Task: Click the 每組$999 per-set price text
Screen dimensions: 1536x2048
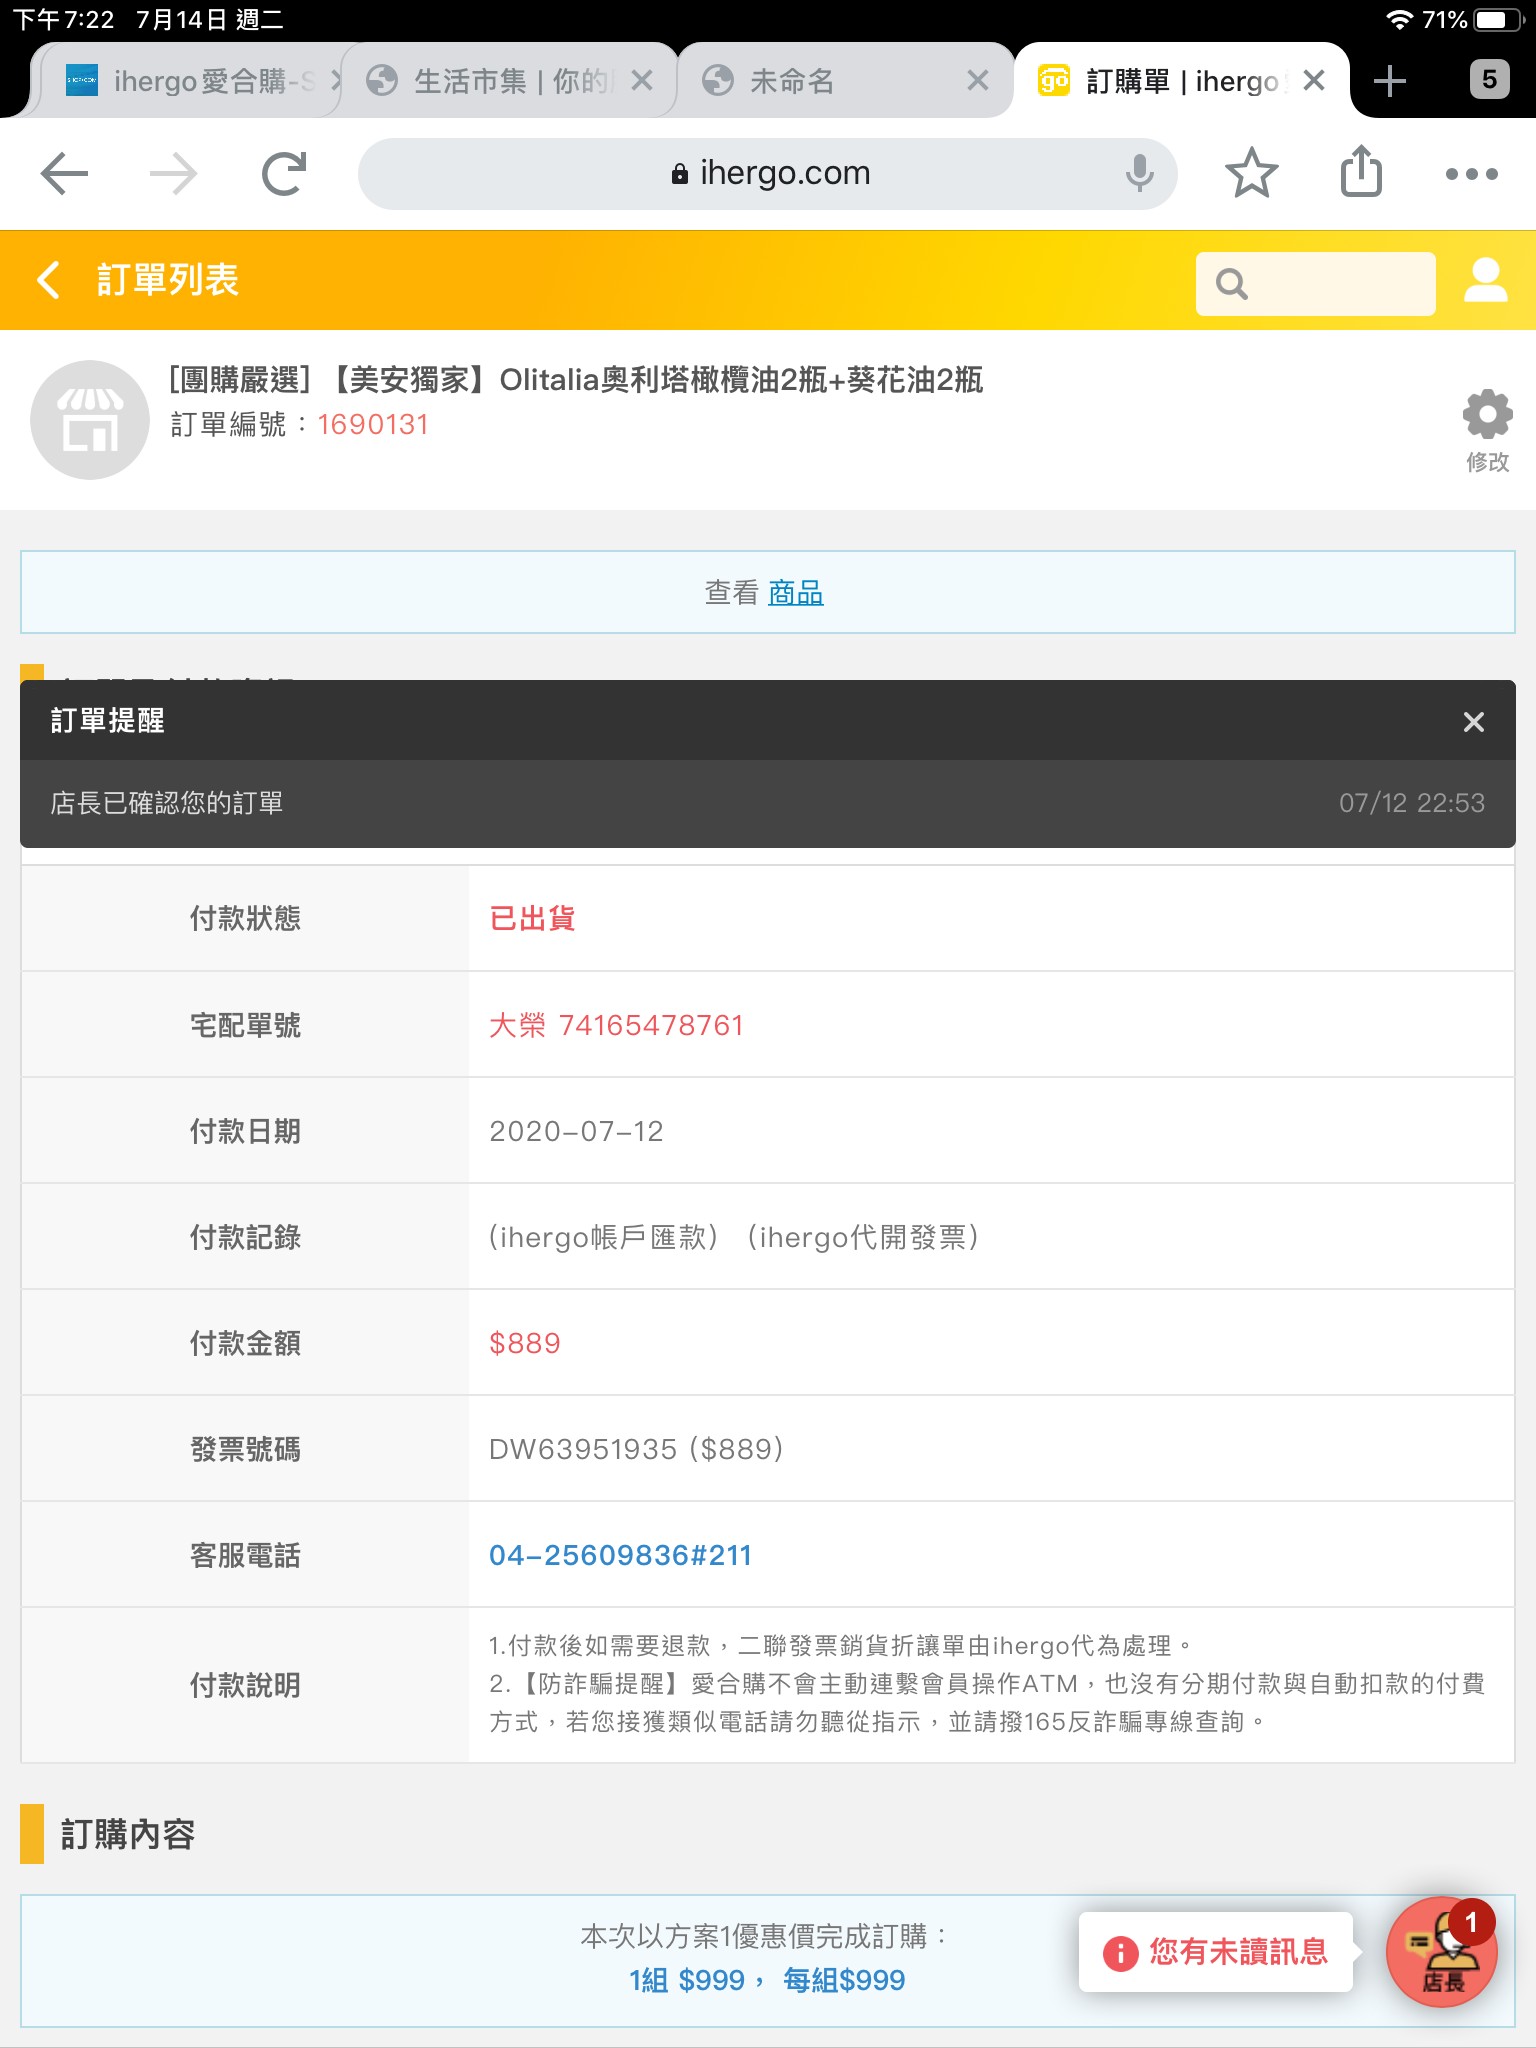Action: coord(844,1980)
